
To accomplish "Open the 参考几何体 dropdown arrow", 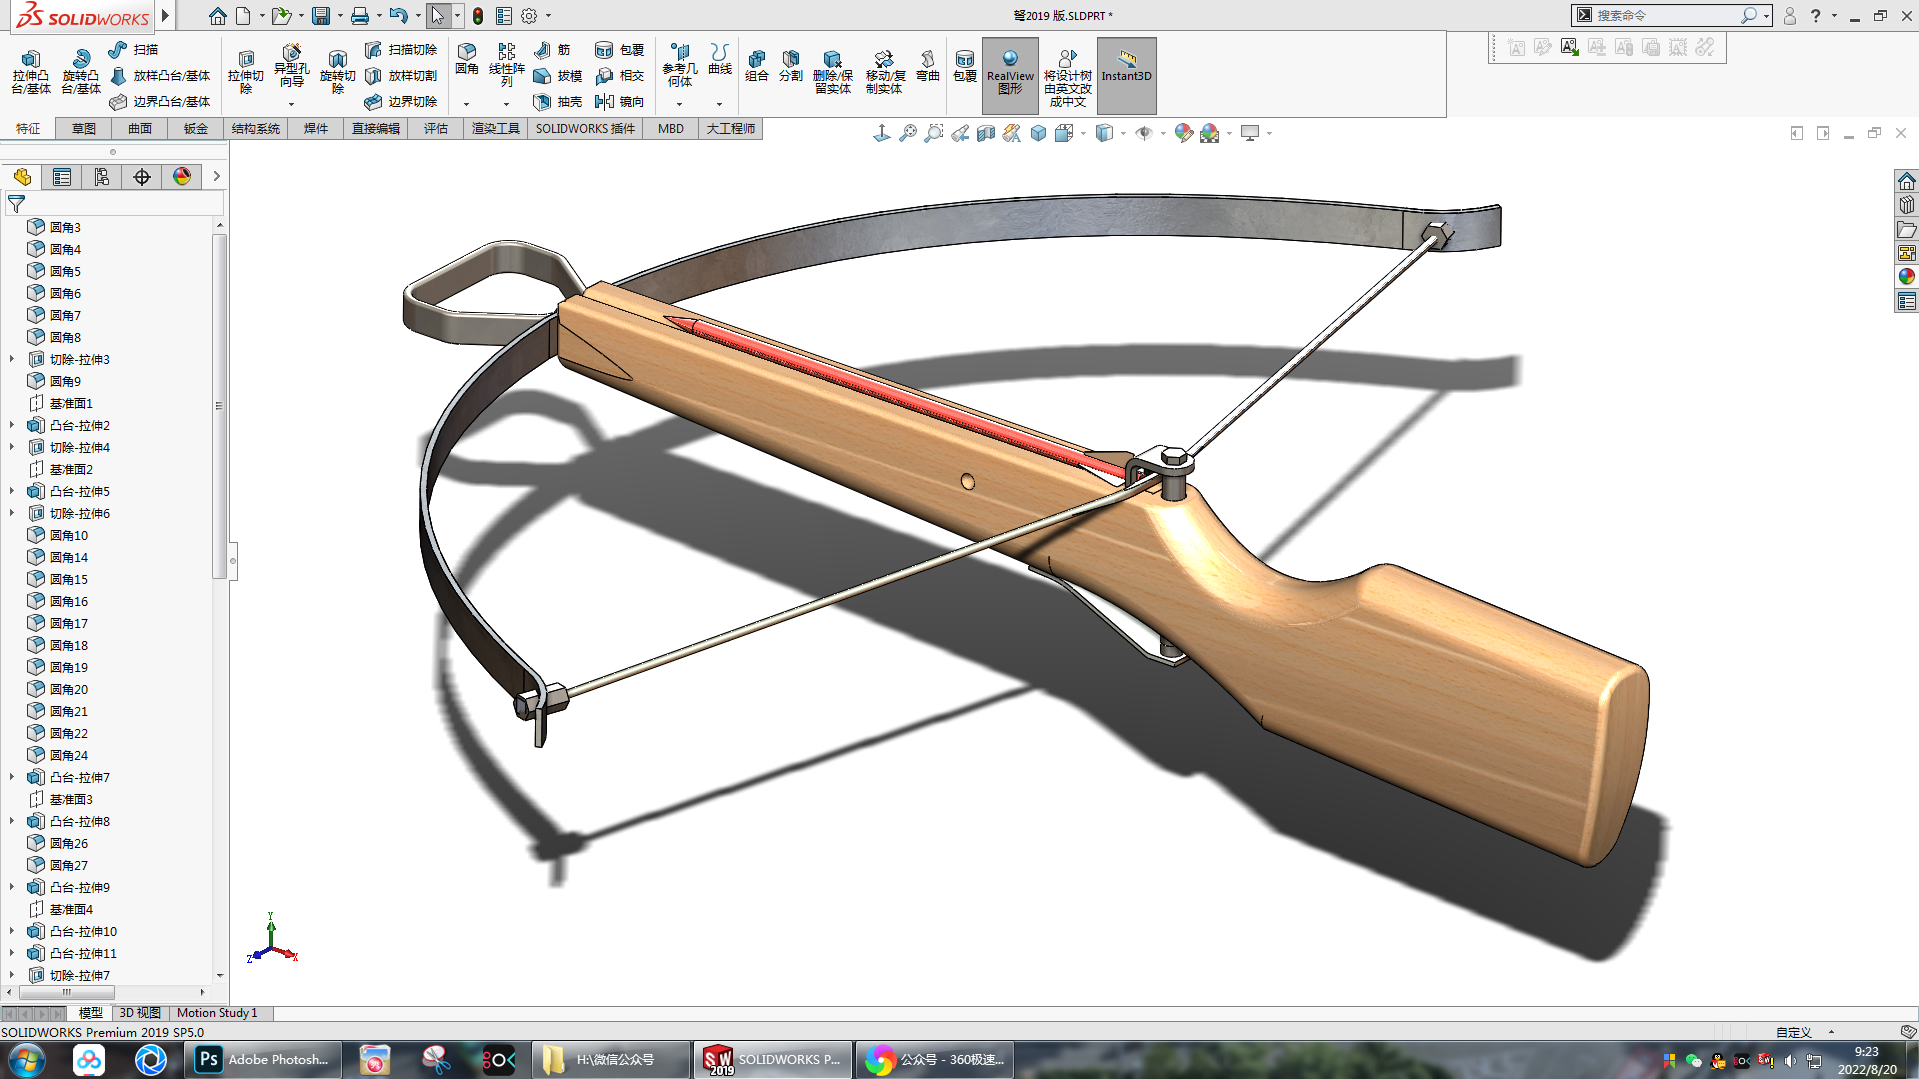I will (x=679, y=104).
